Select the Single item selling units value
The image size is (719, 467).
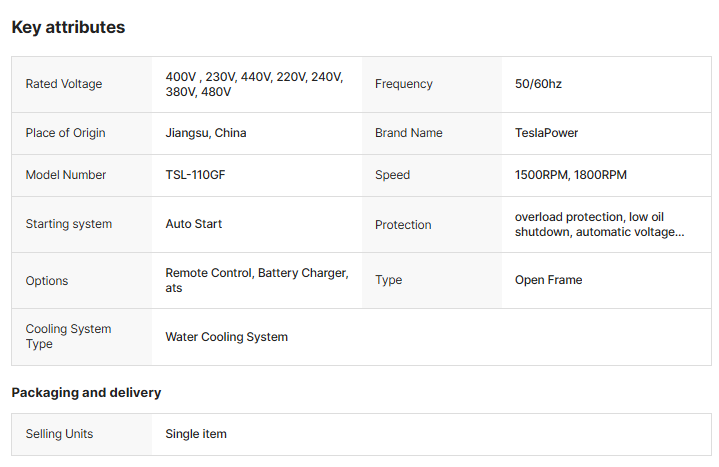click(196, 434)
